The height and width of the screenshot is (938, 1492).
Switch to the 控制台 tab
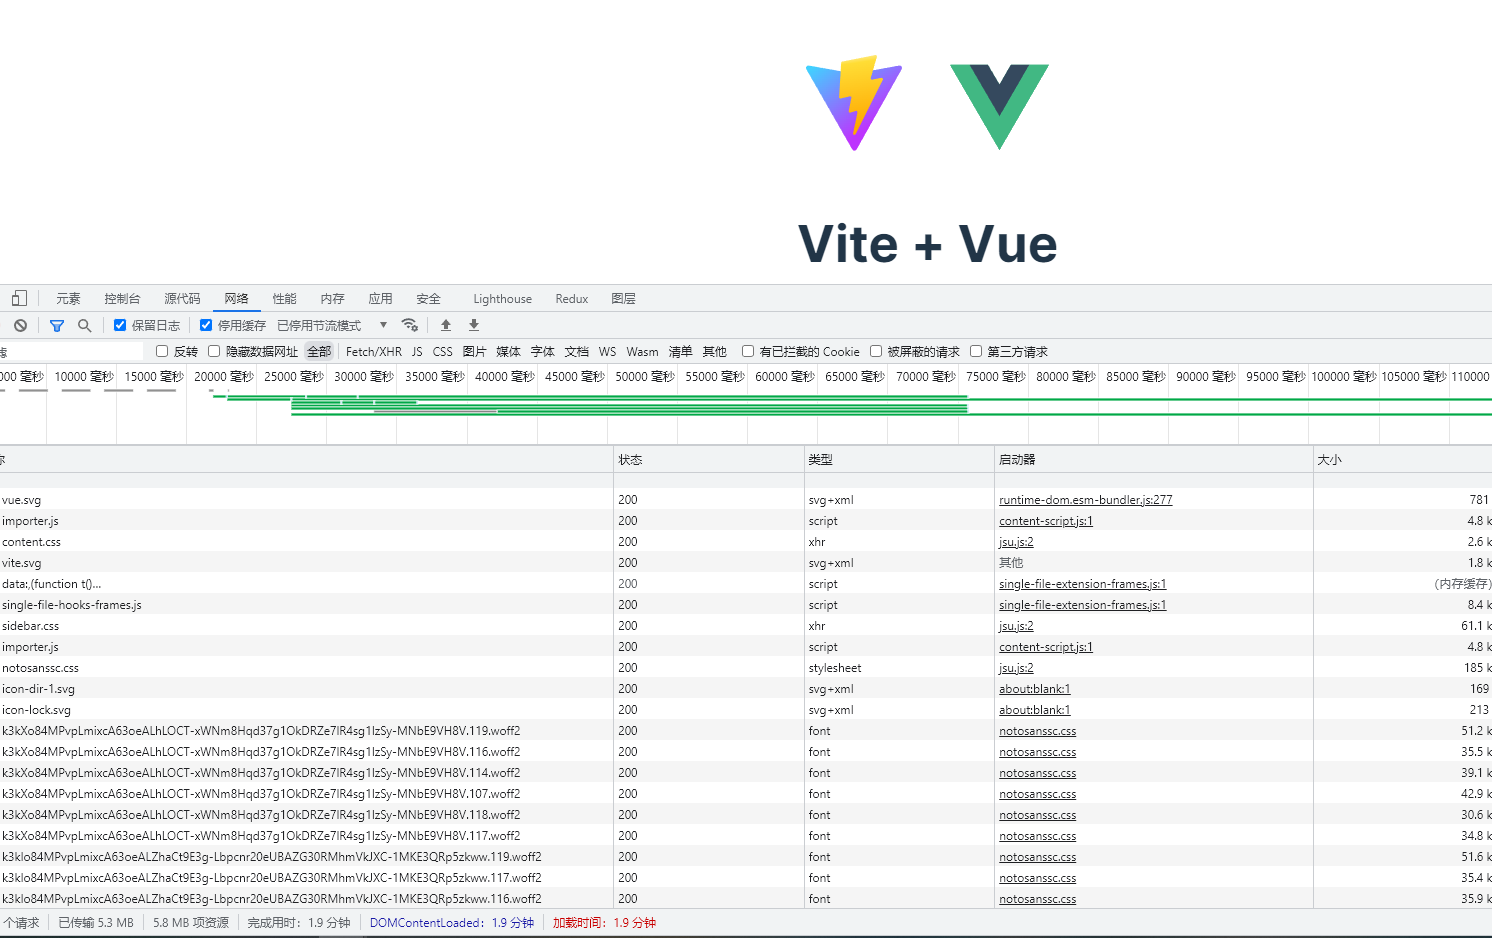[x=122, y=298]
